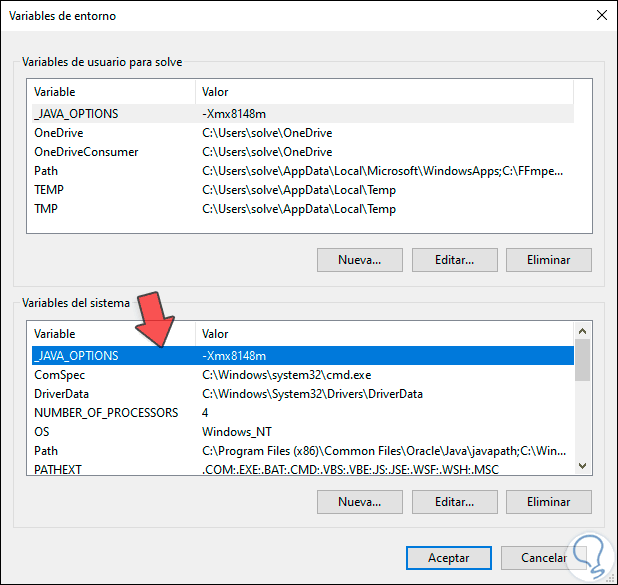This screenshot has width=618, height=585.
Task: Select the NUMBER_OF_PROCESSORS system variable
Action: (106, 413)
